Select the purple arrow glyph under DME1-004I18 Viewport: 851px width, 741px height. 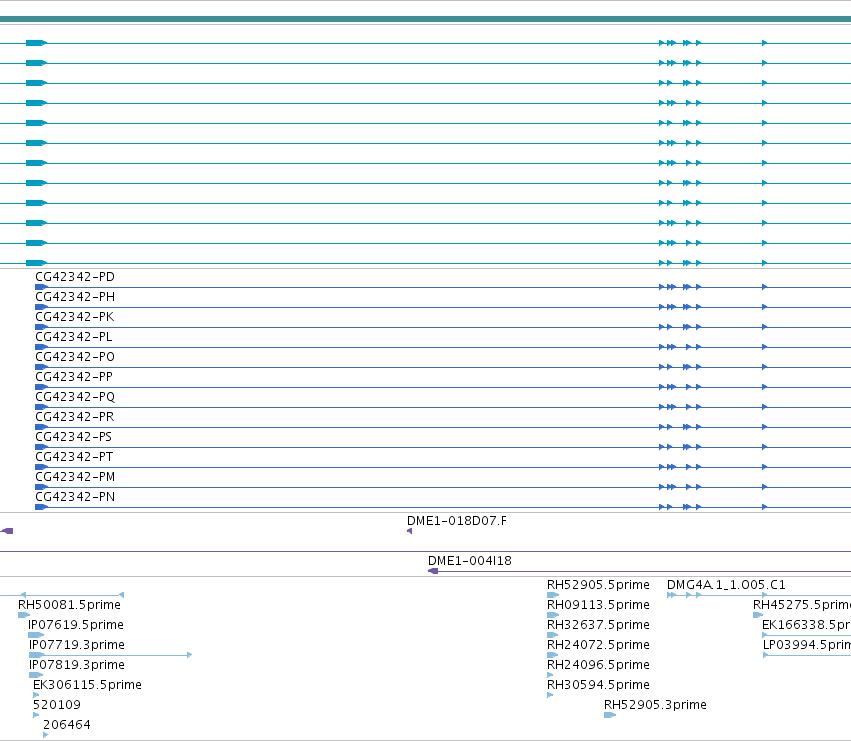pos(433,571)
